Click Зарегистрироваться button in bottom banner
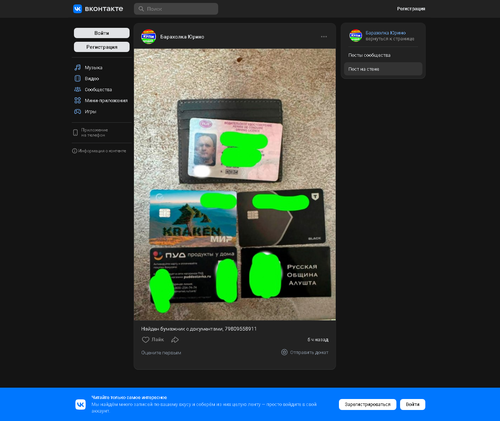Screen dimensions: 500x421 (x=367, y=404)
